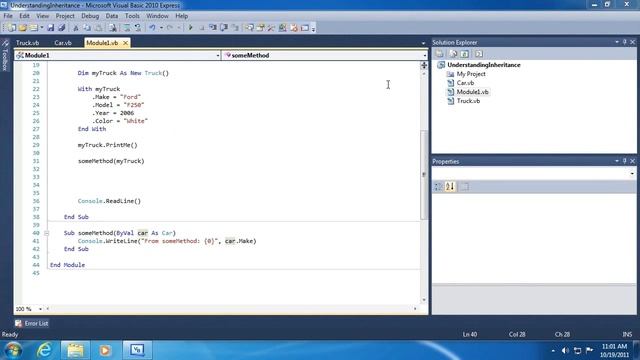Viewport: 640px width, 360px height.
Task: Click the Comment out selected lines icon
Action: pyautogui.click(x=127, y=28)
